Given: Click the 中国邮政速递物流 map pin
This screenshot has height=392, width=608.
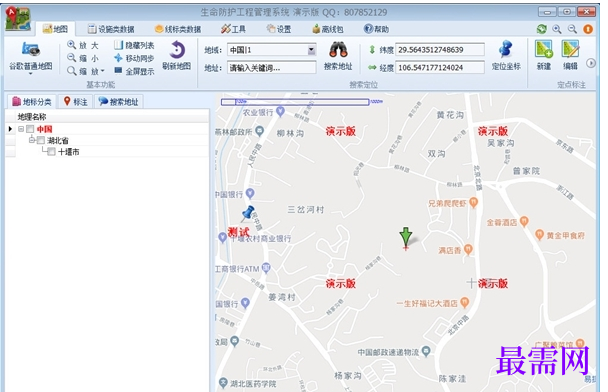Looking at the screenshot, I should 426,351.
